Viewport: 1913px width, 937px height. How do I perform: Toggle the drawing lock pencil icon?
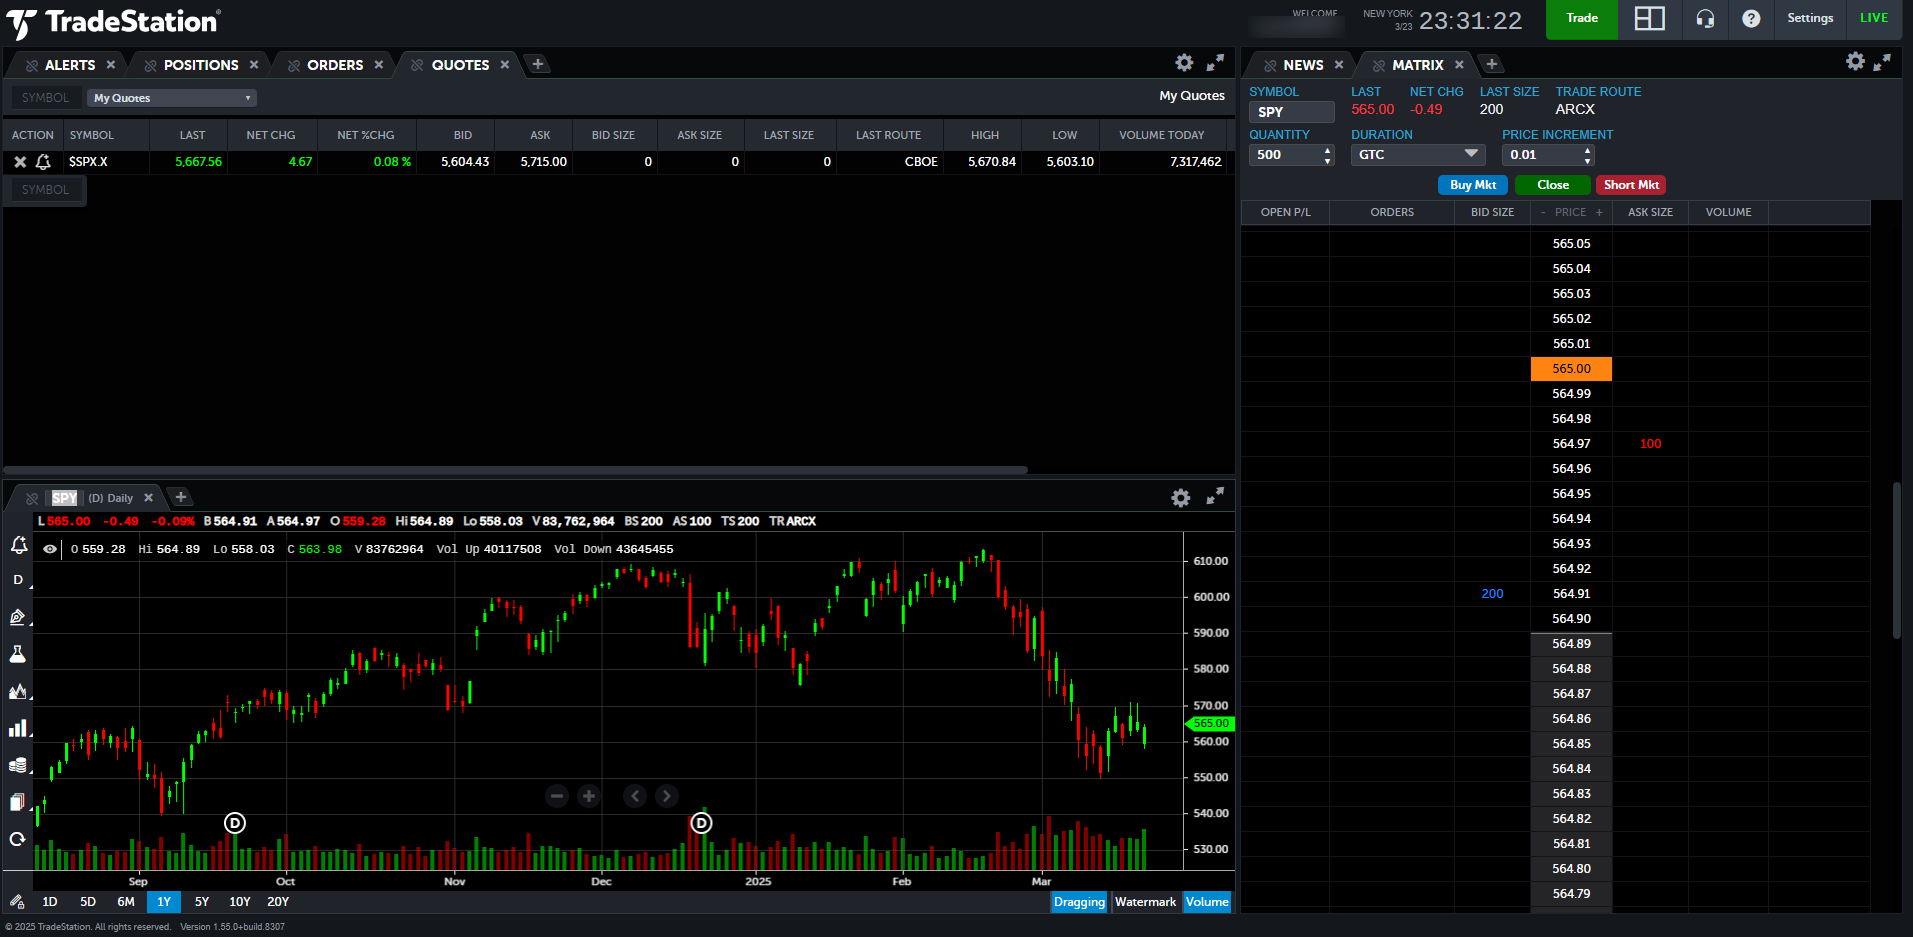(x=17, y=902)
